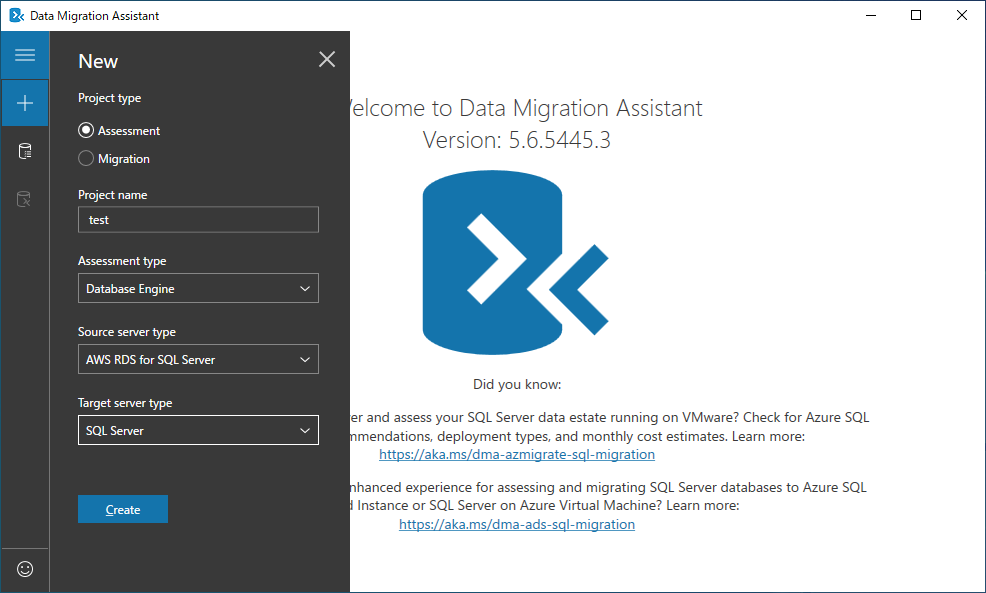Close the Data Migration Assistant window

pyautogui.click(x=962, y=15)
